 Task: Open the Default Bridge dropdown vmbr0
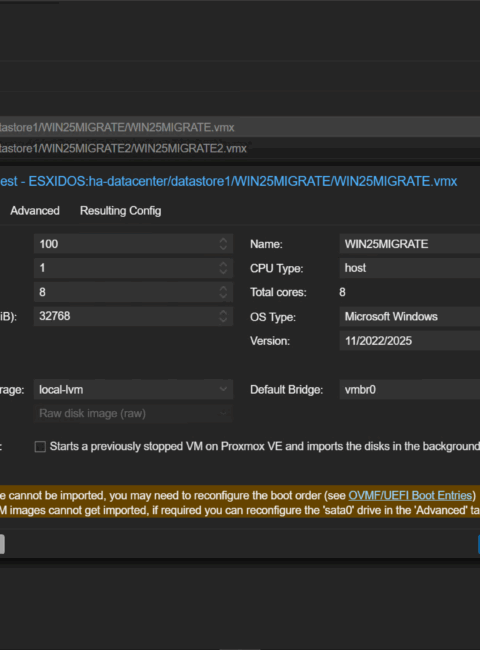410,390
